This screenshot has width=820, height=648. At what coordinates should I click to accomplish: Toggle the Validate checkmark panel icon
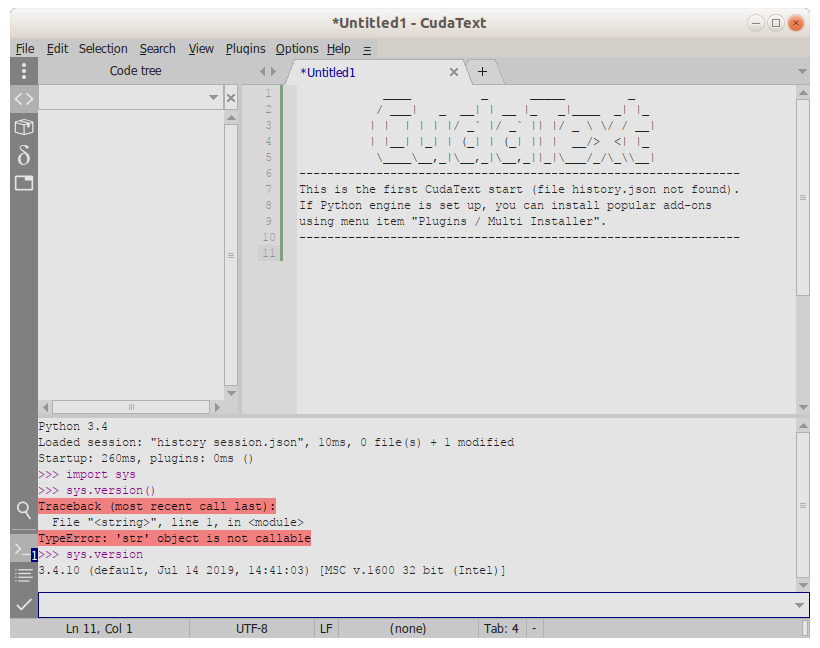[24, 604]
